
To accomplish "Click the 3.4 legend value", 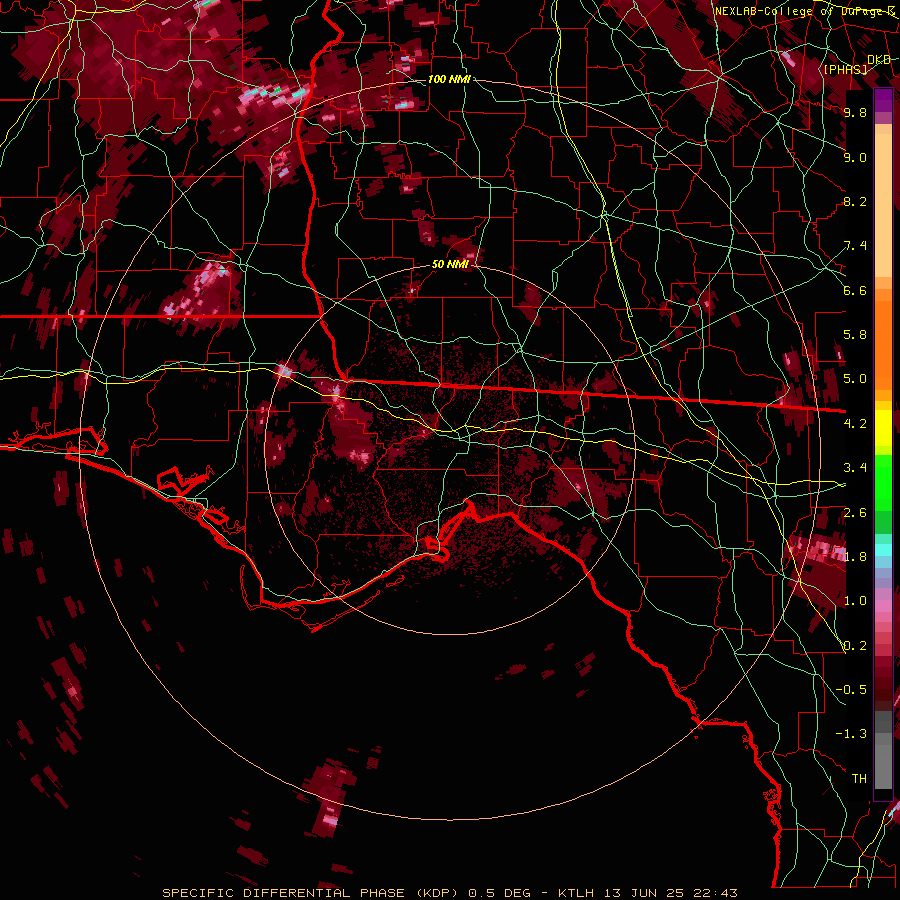I will [x=855, y=468].
